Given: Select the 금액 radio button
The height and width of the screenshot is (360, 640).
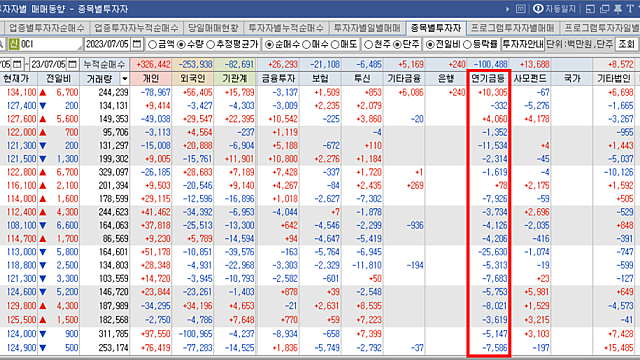Looking at the screenshot, I should [152, 44].
